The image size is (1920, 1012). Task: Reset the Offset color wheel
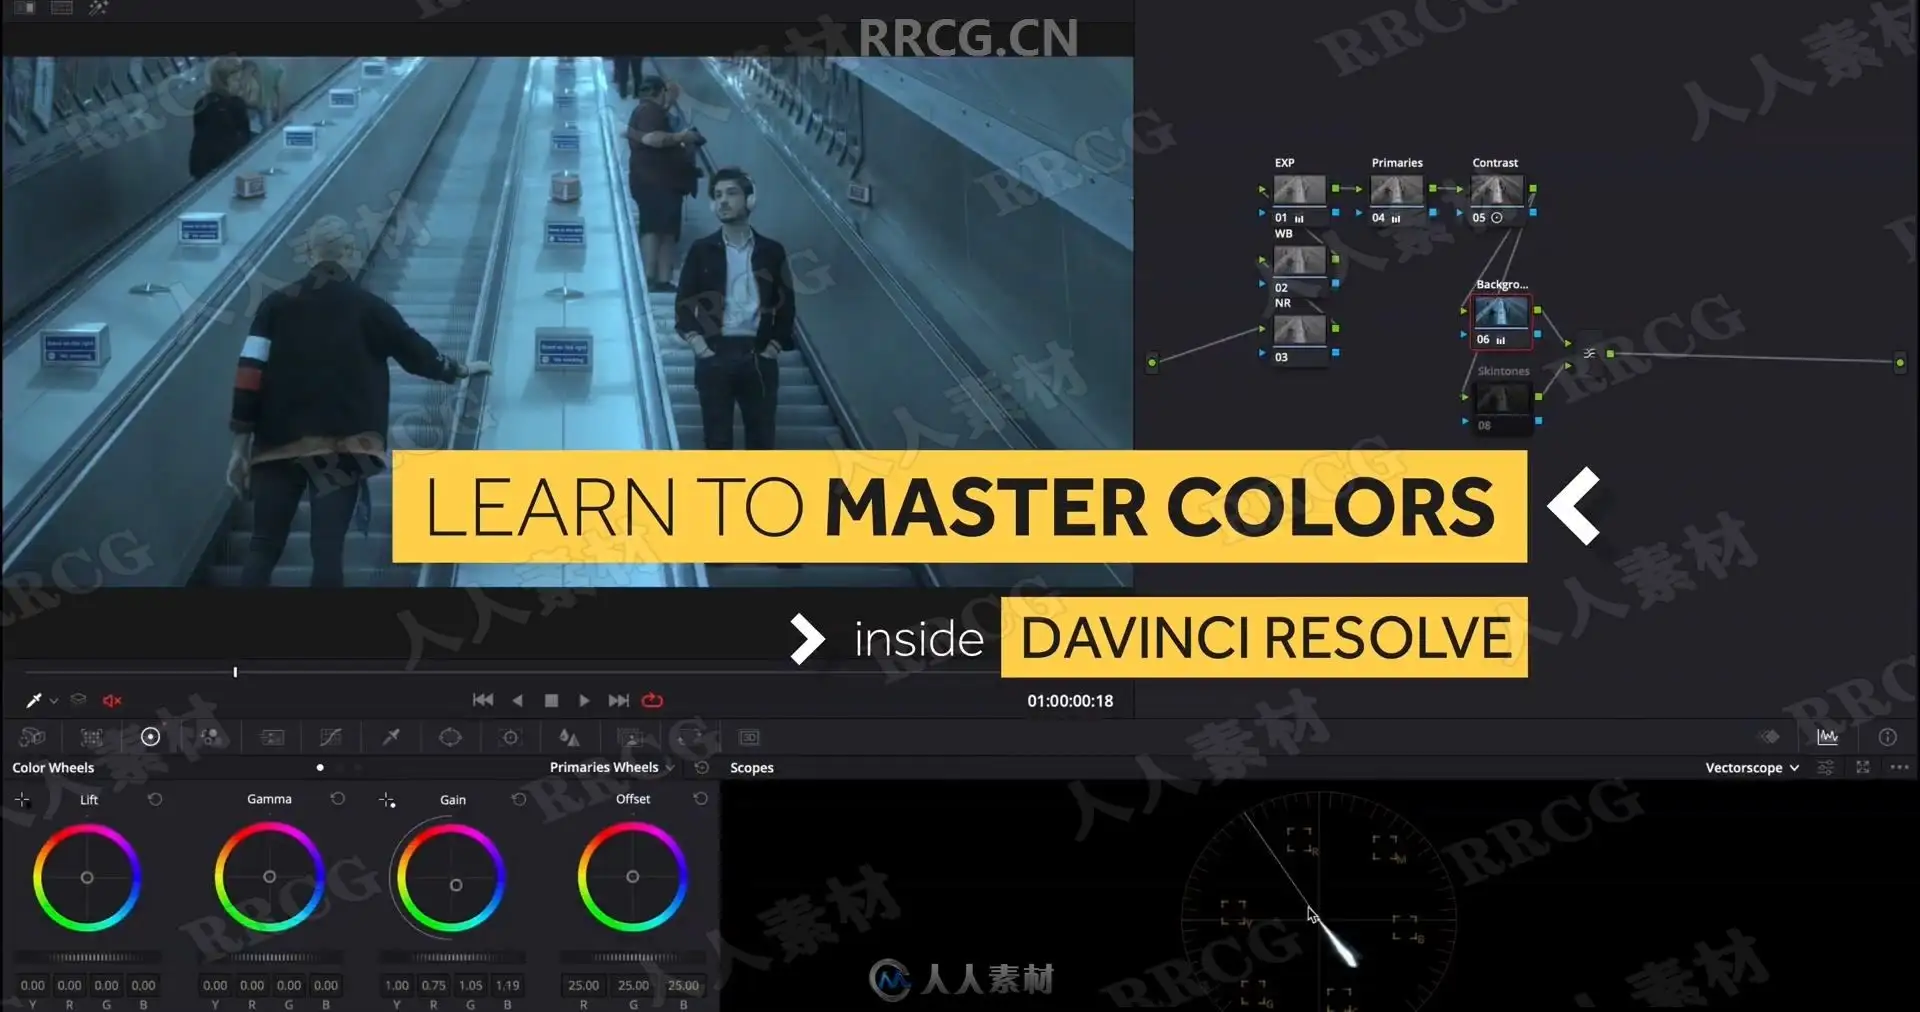(x=701, y=799)
